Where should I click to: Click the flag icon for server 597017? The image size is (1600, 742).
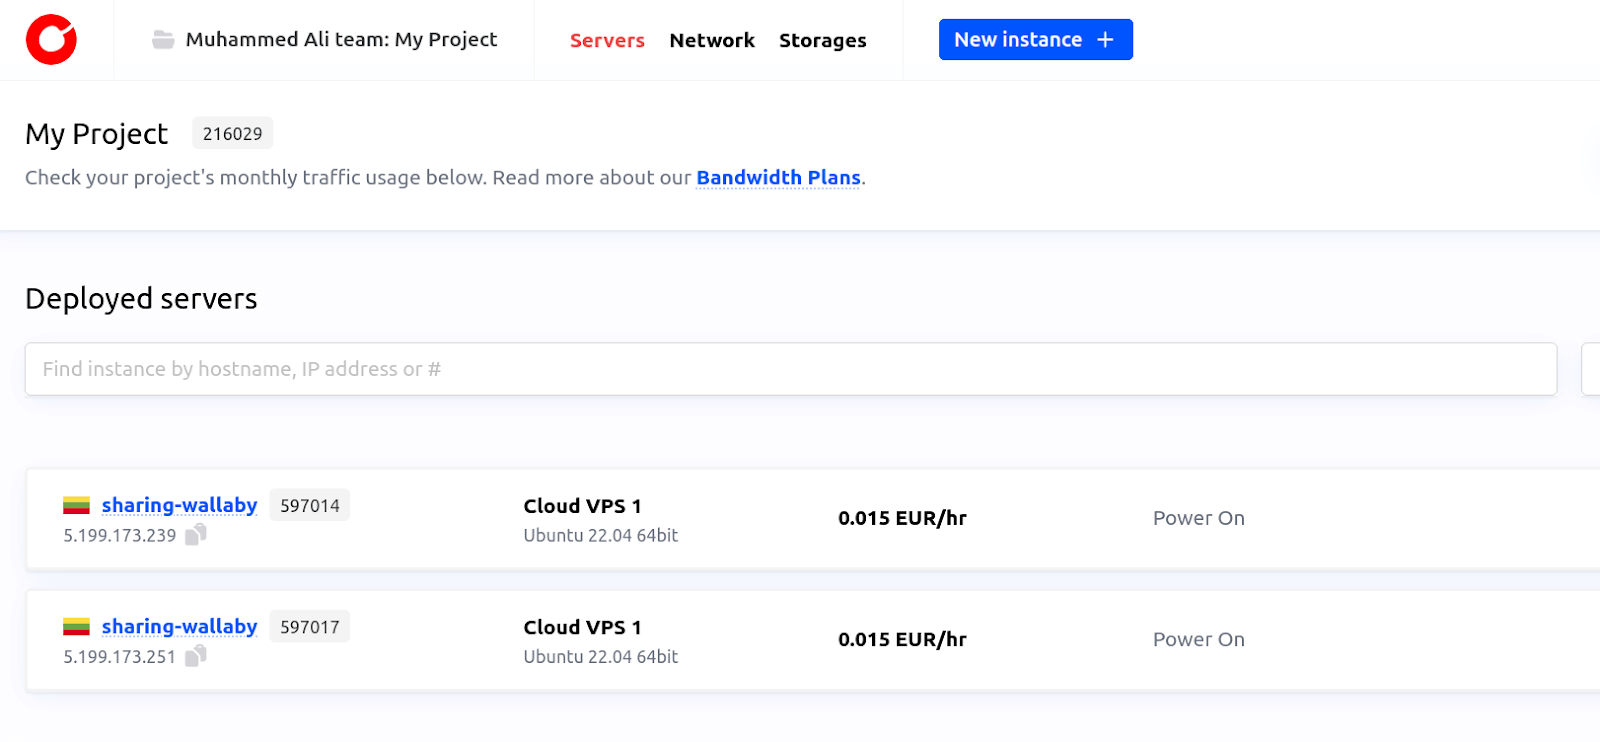click(x=77, y=627)
